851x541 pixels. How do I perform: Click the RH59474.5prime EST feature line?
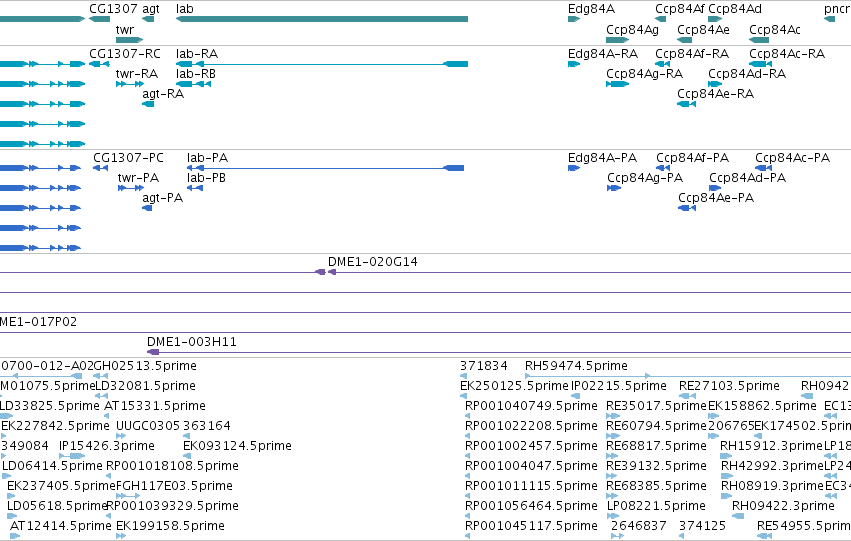pyautogui.click(x=587, y=375)
